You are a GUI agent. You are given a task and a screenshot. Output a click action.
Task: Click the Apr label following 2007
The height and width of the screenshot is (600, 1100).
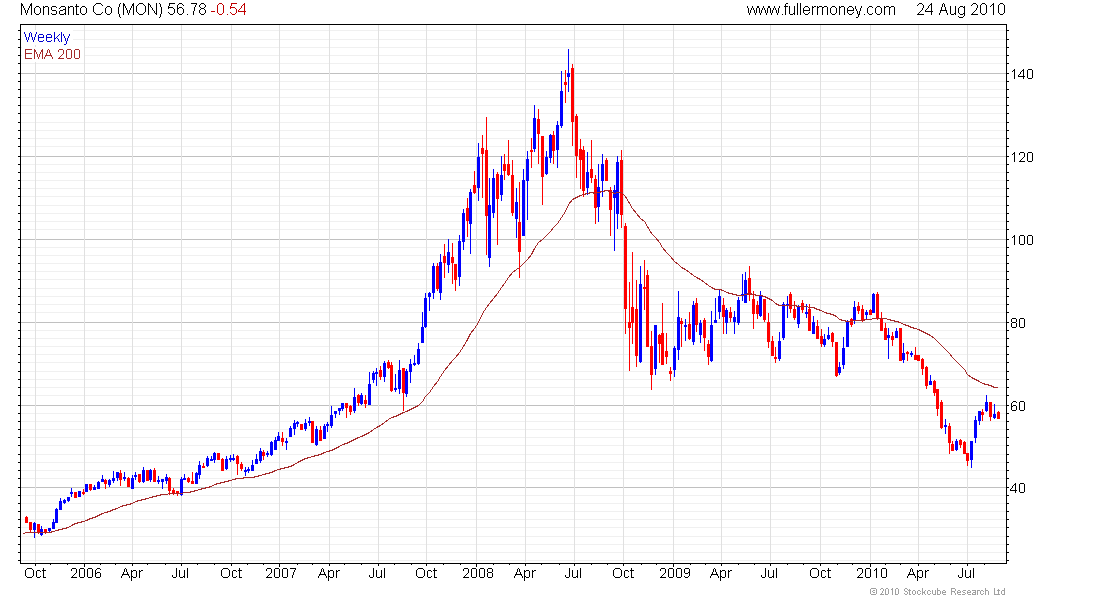click(328, 573)
